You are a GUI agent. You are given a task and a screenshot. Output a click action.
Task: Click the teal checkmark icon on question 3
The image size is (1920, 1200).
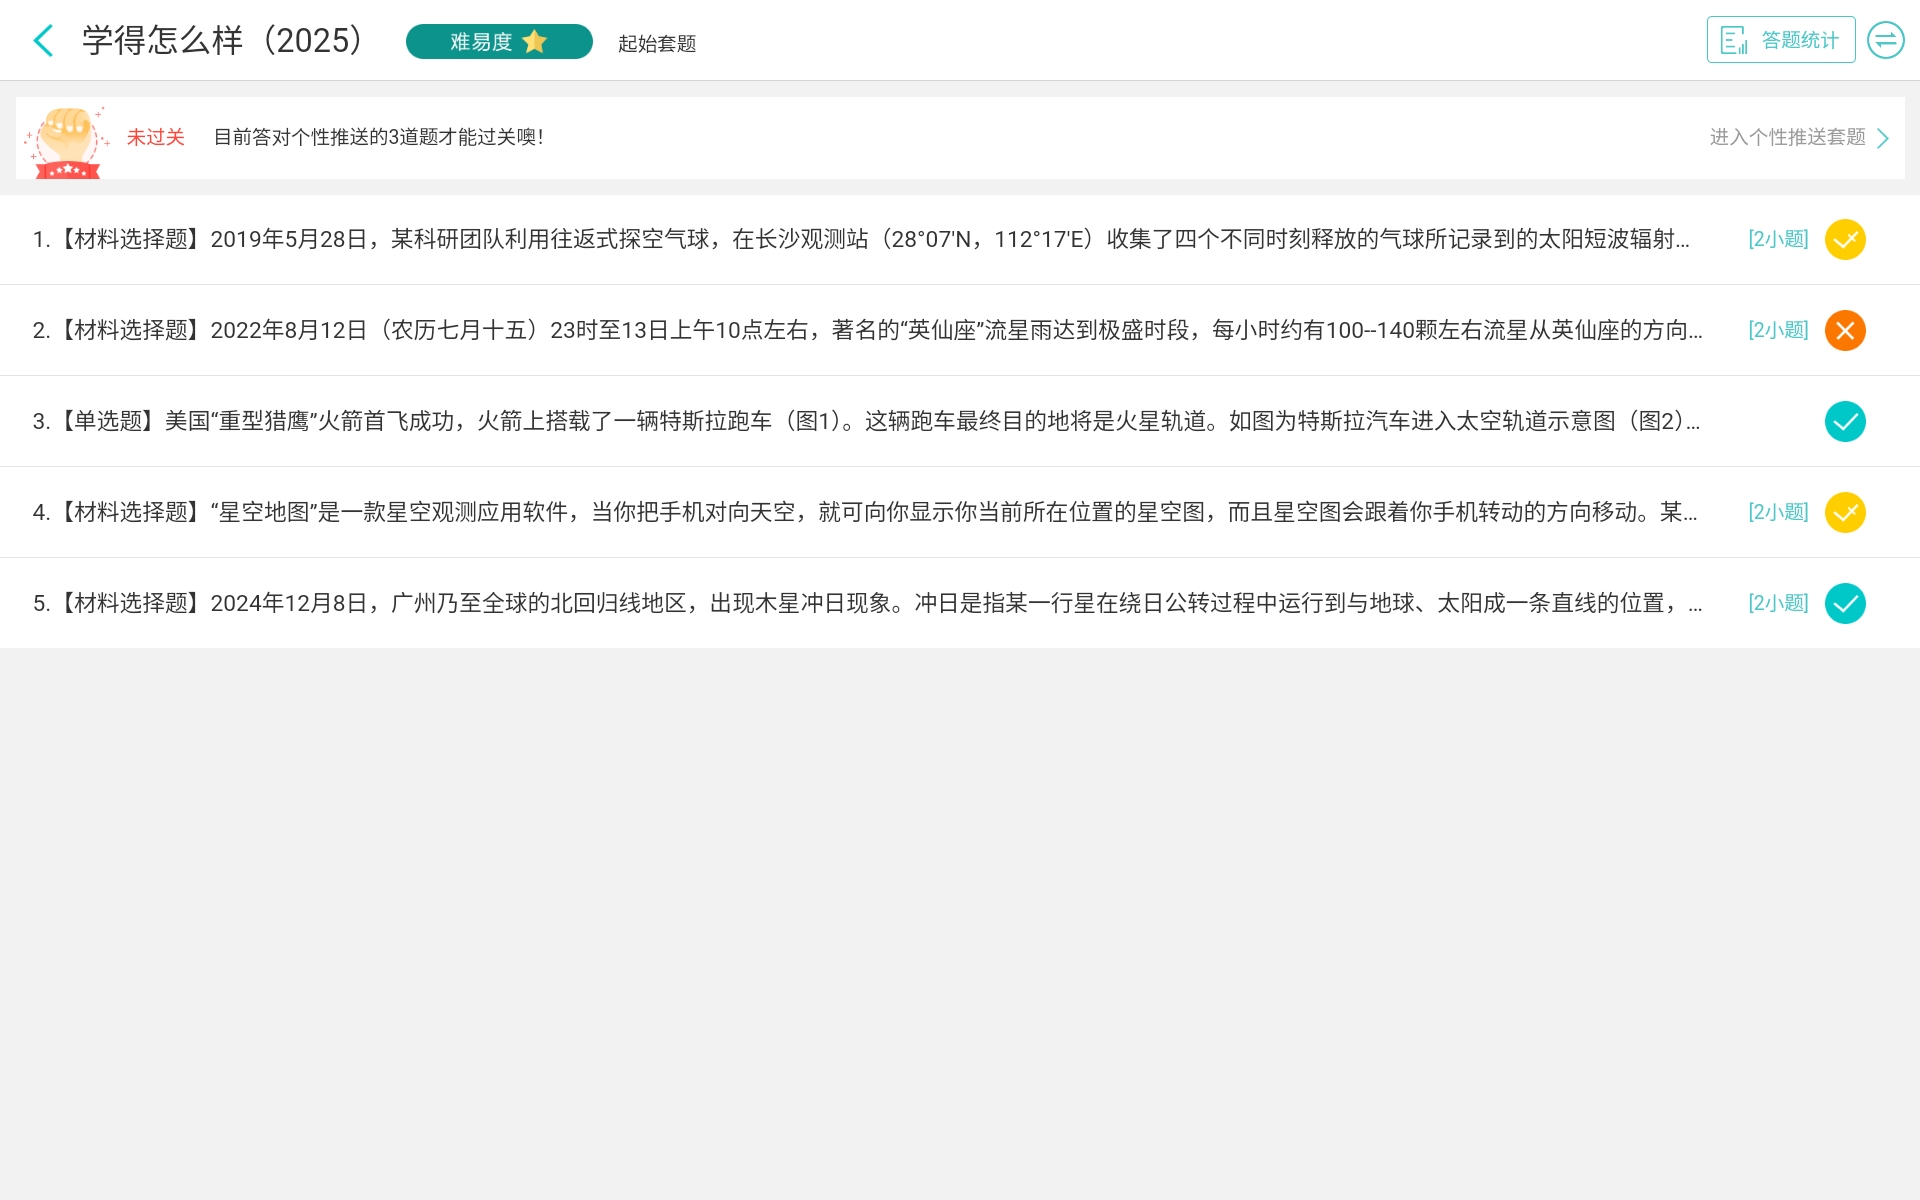coord(1844,422)
